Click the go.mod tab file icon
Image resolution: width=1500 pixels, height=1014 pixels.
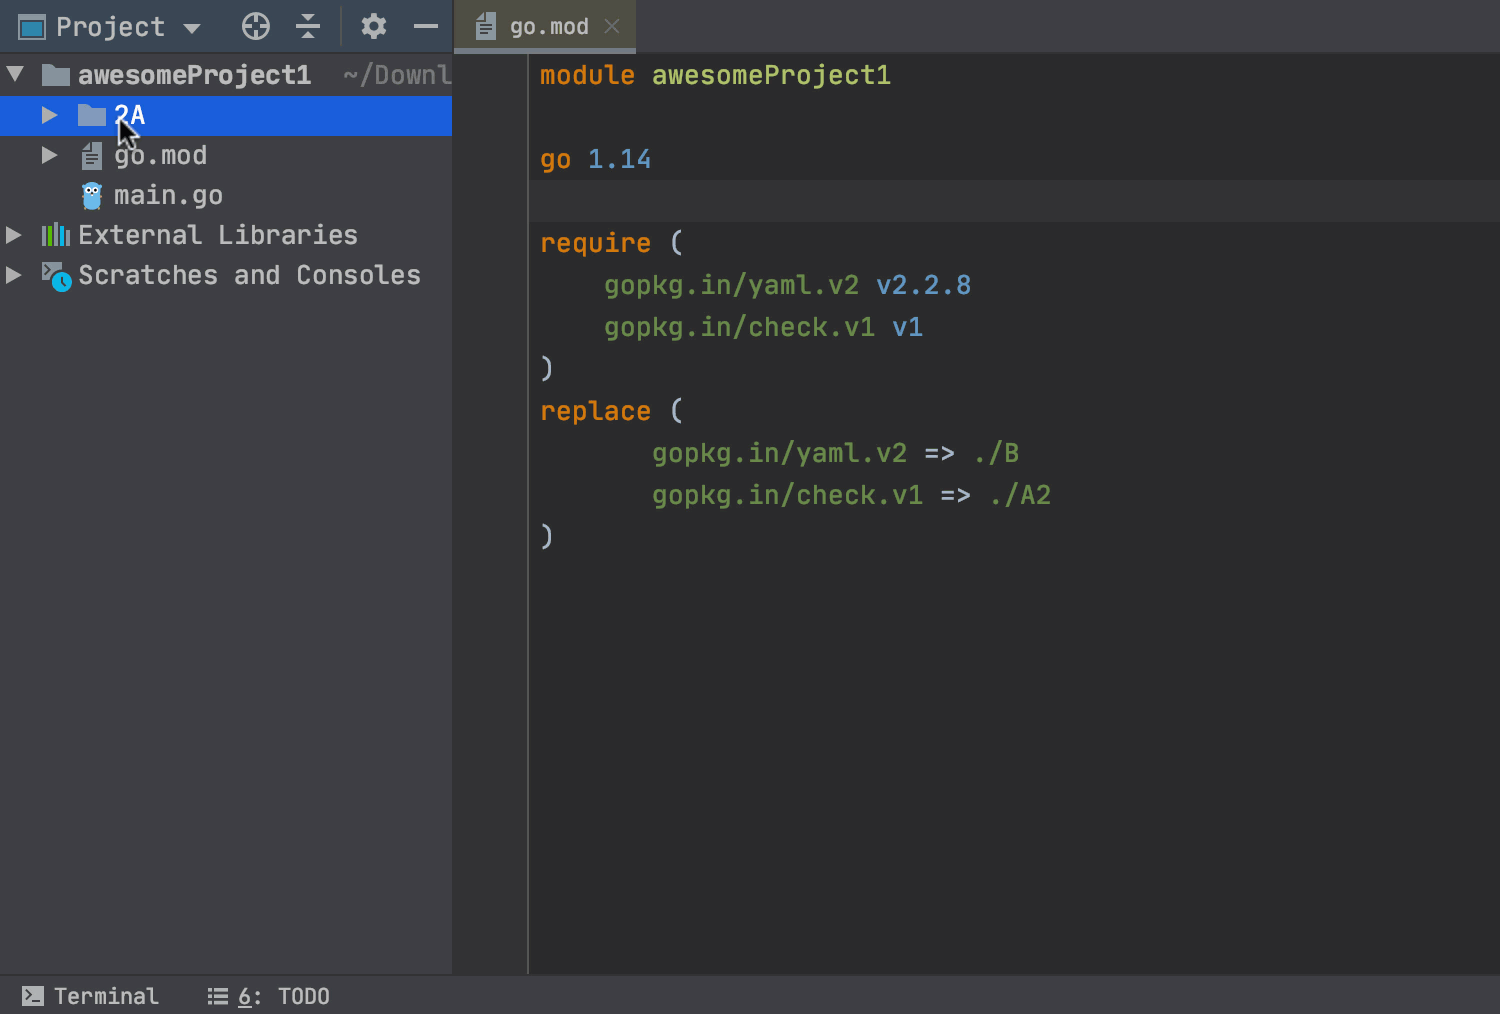[x=486, y=27]
